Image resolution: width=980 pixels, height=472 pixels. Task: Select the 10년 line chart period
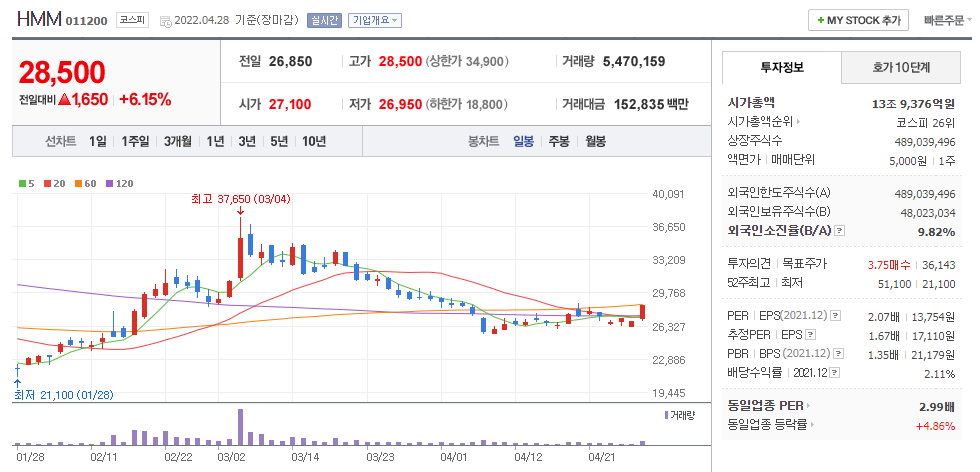click(x=314, y=141)
